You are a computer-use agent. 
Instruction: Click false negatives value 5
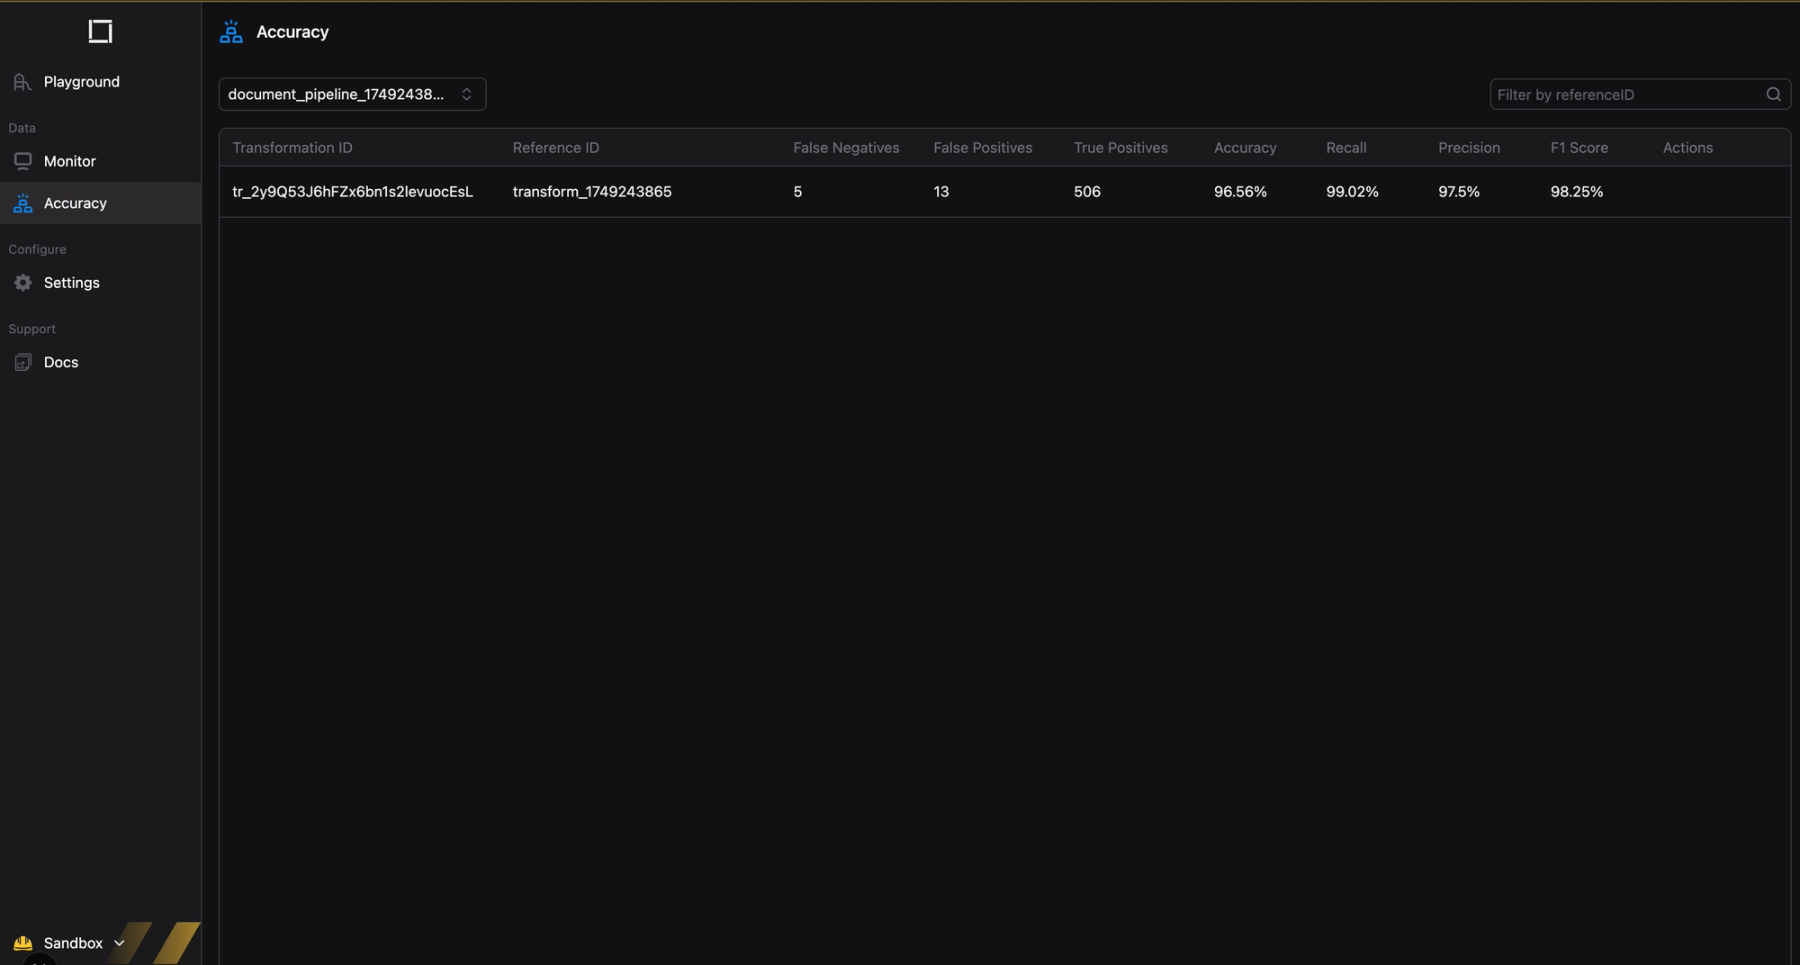point(797,192)
